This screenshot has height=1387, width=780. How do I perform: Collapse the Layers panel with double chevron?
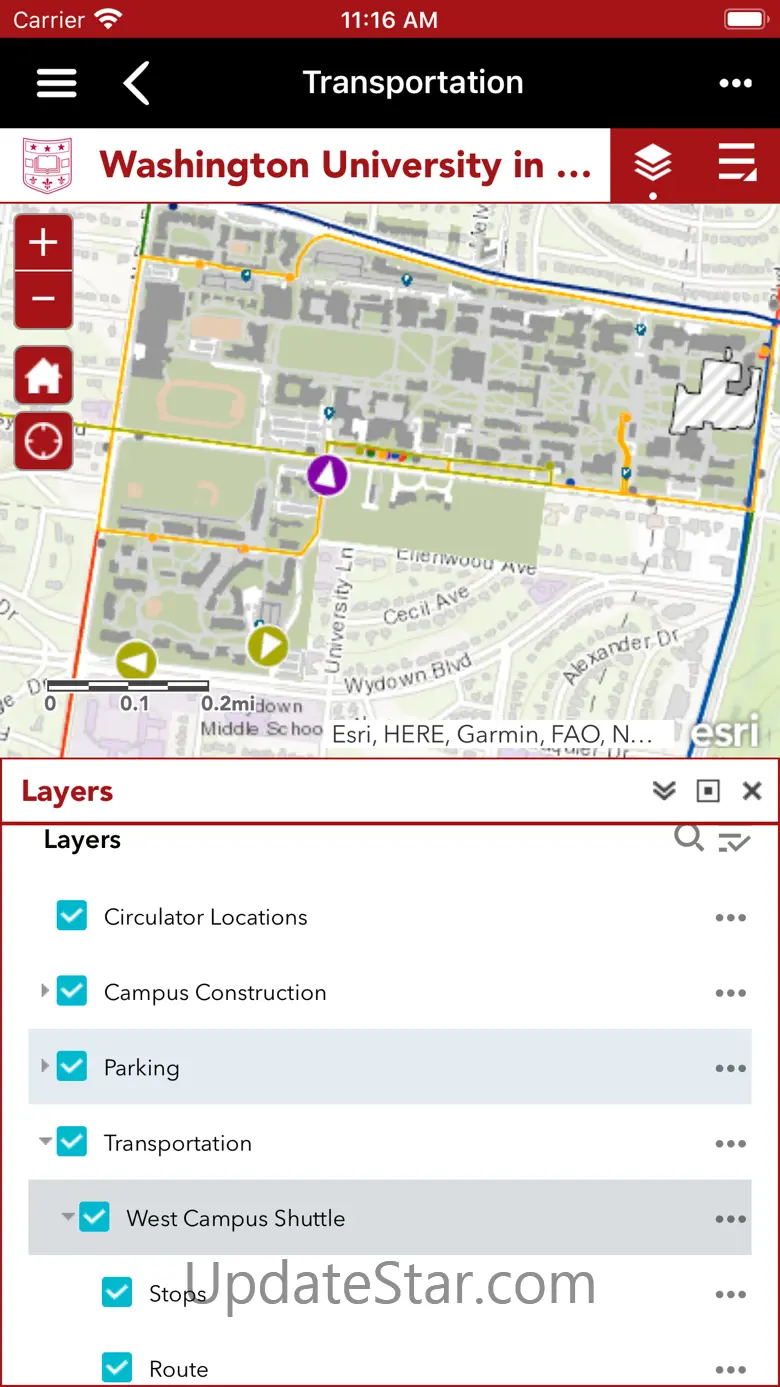[664, 791]
